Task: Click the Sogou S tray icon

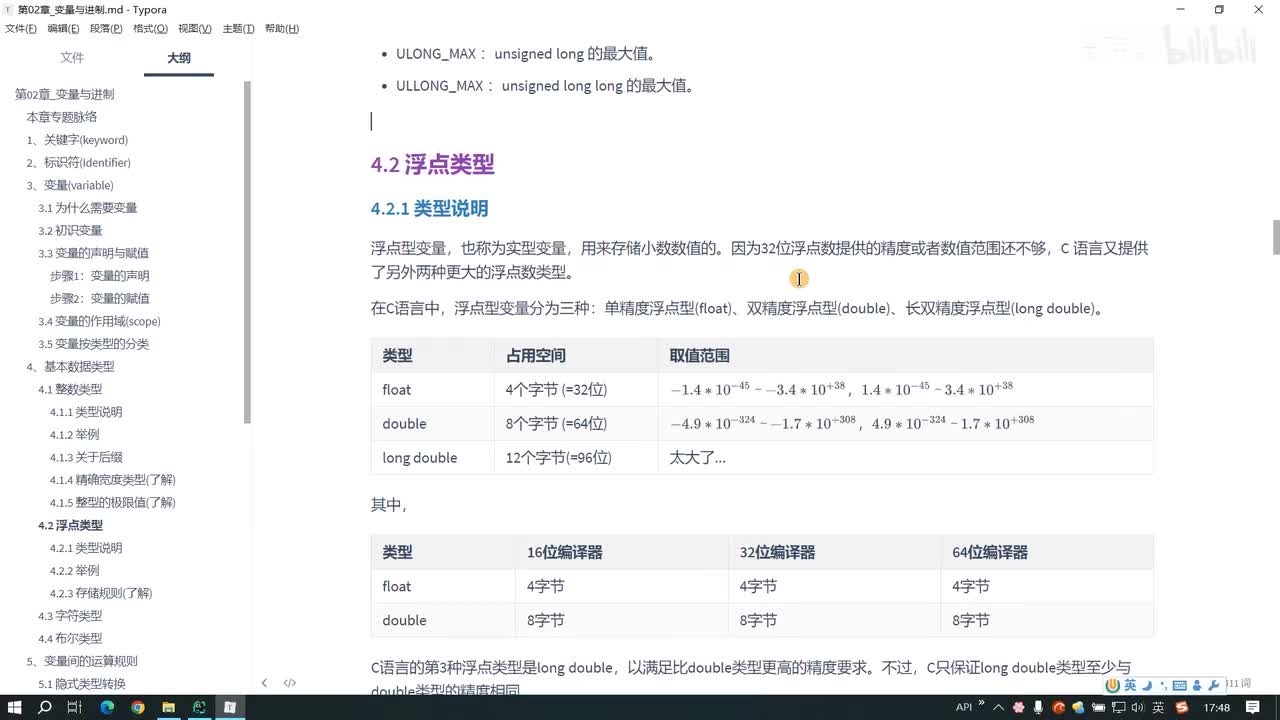Action: coord(1182,708)
